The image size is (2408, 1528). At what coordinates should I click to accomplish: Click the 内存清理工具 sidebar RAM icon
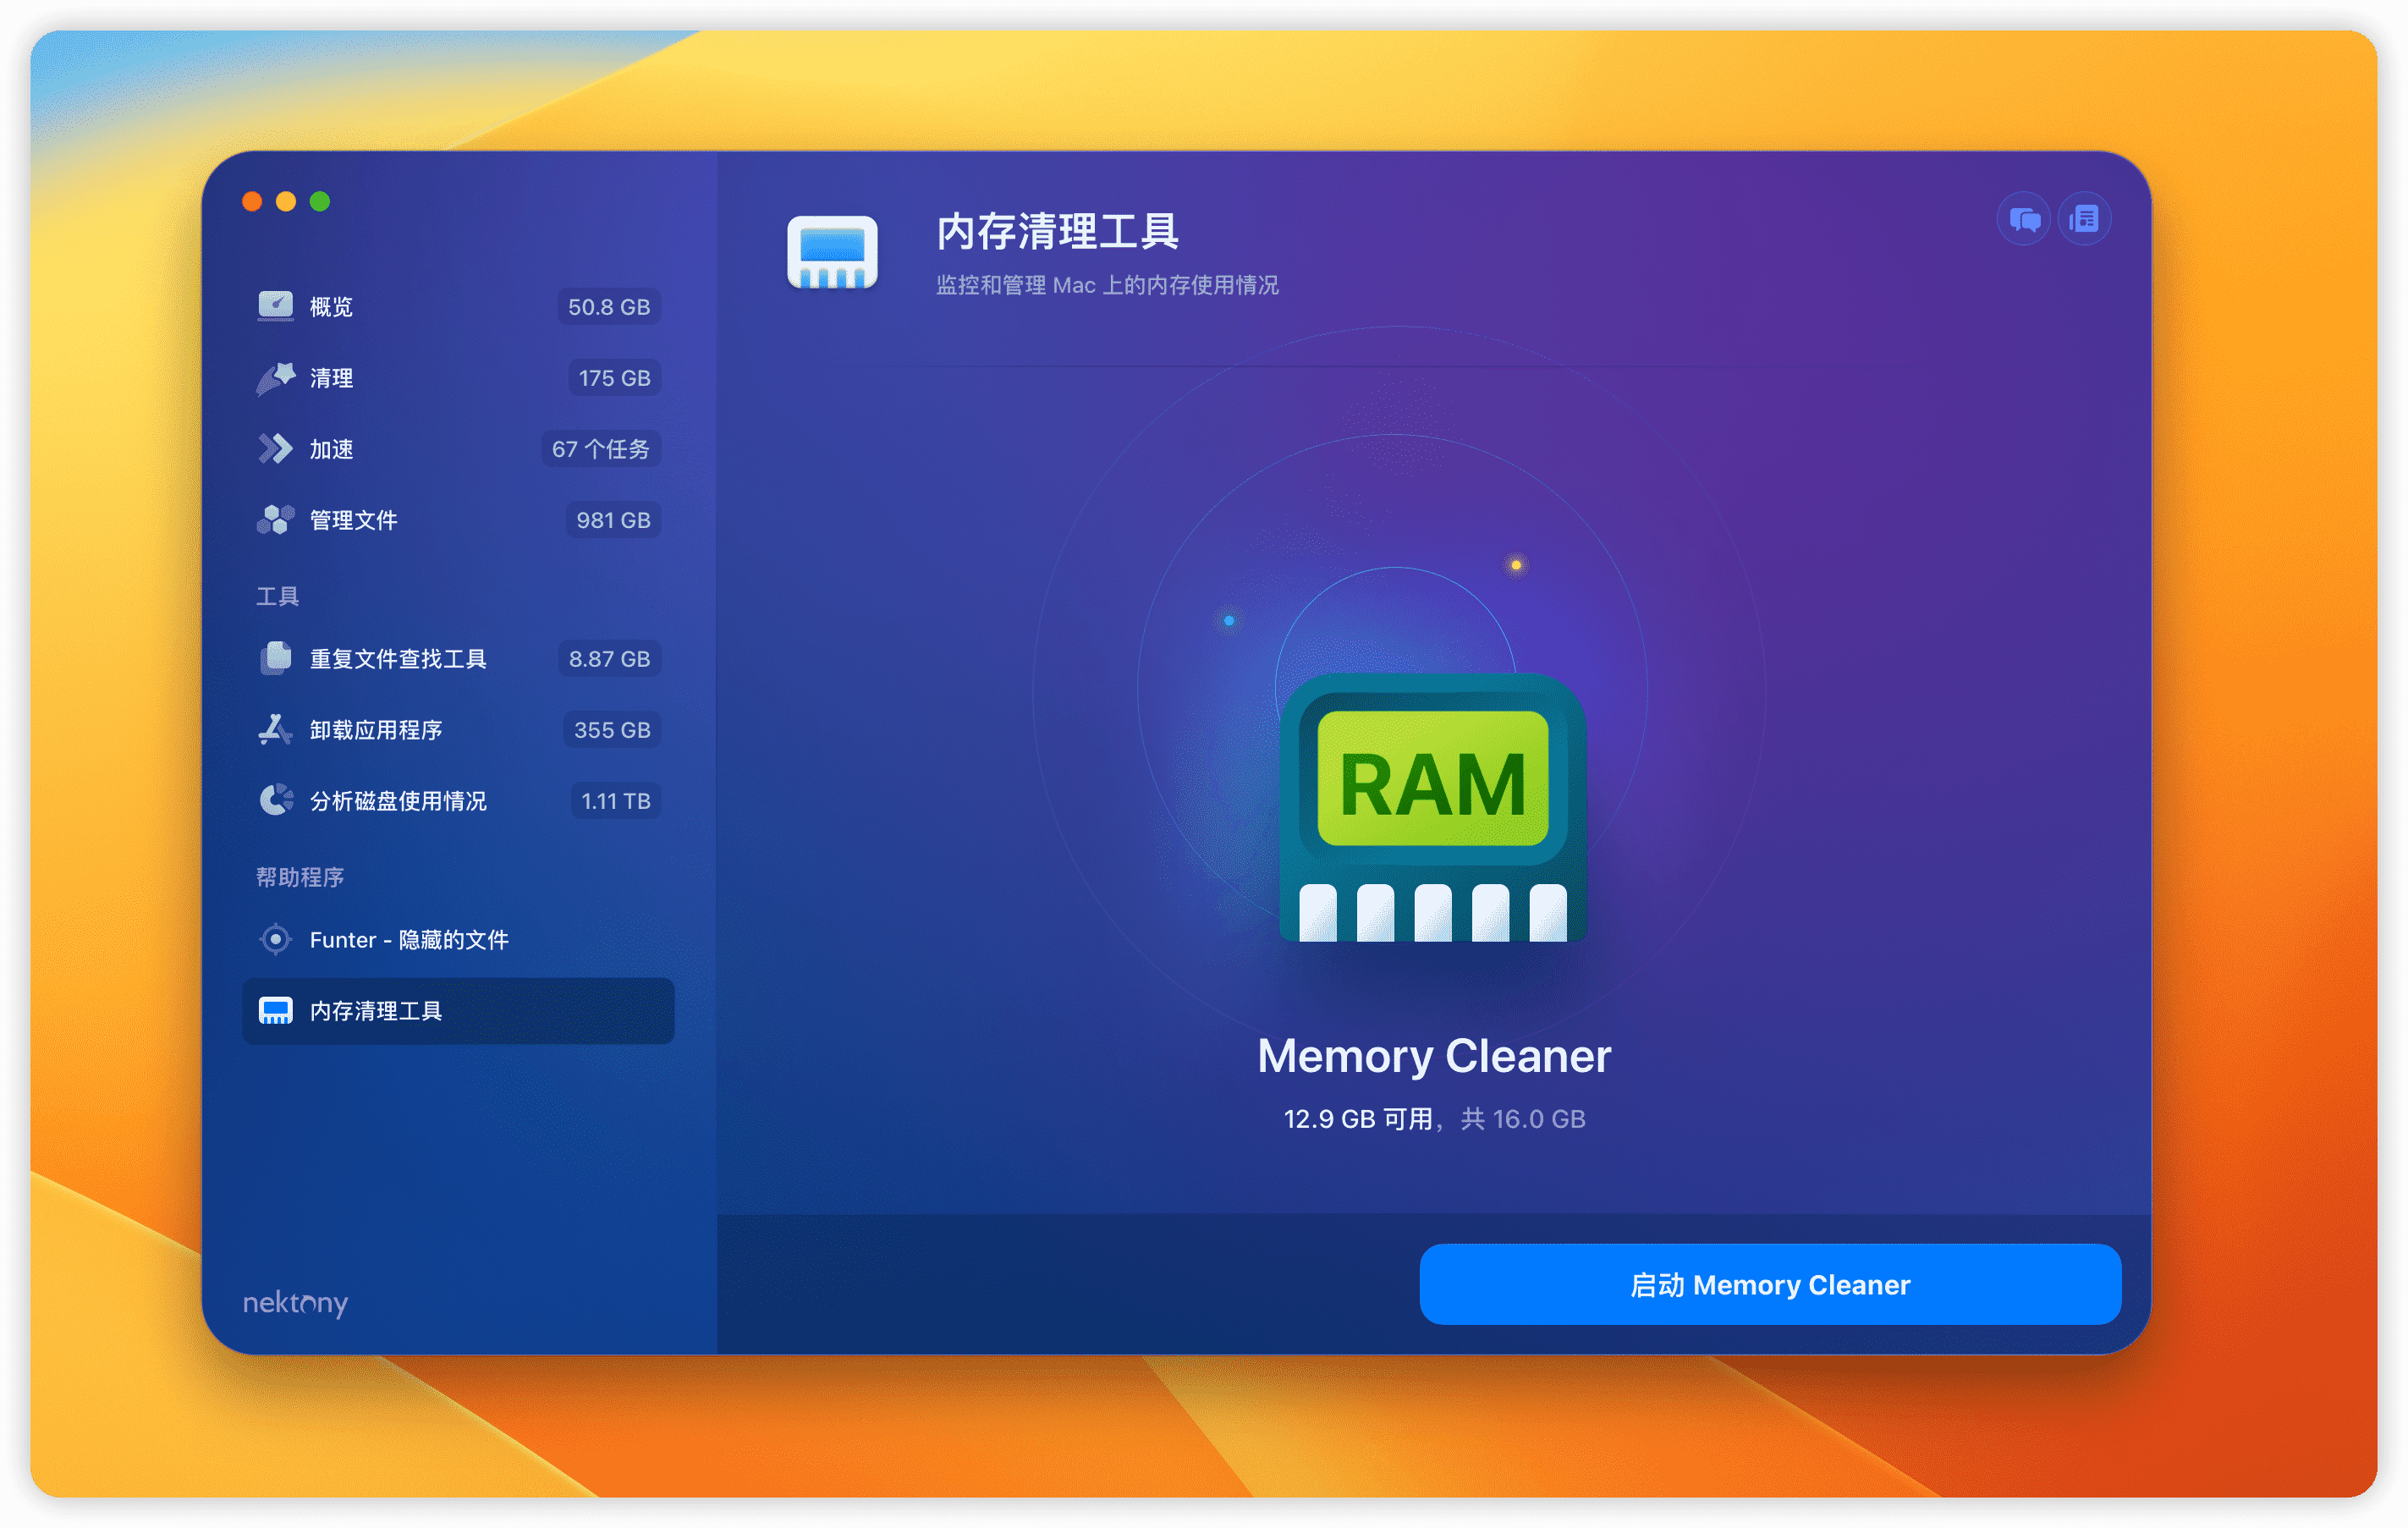tap(275, 1010)
